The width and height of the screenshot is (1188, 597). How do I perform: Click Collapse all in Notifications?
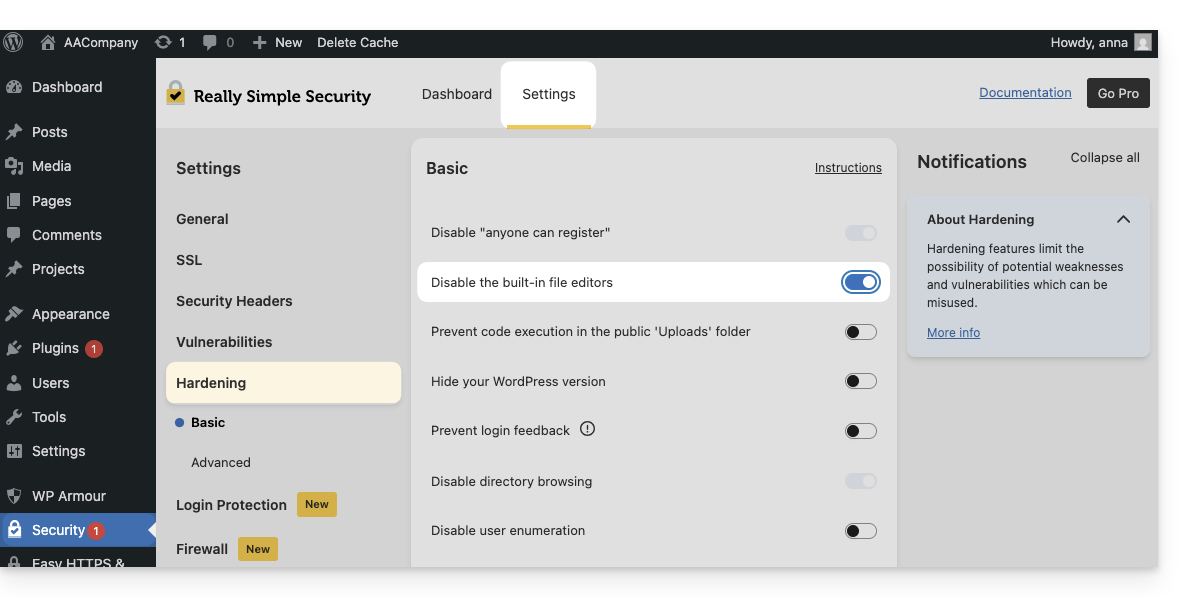(x=1105, y=158)
